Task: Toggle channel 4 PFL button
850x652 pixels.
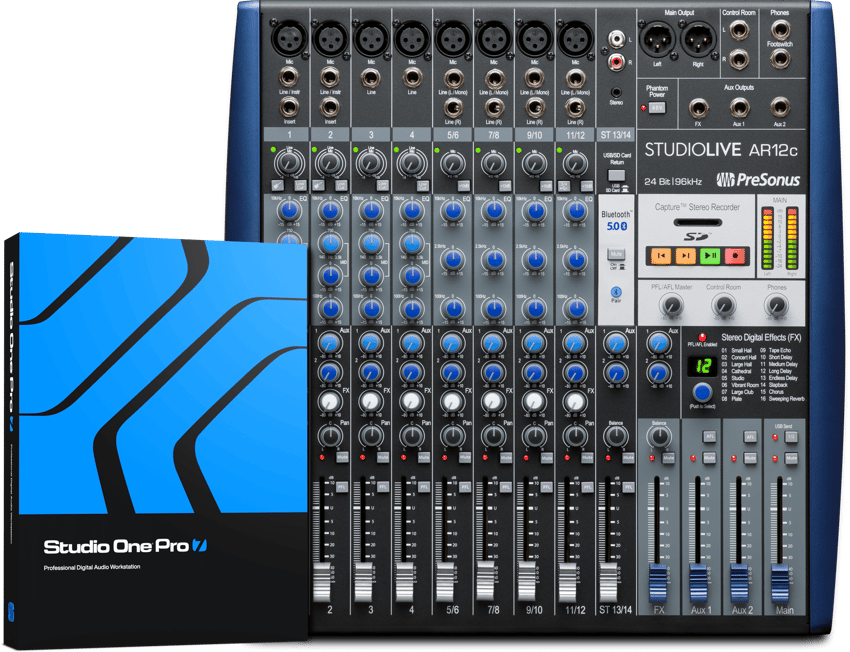Action: pos(424,487)
